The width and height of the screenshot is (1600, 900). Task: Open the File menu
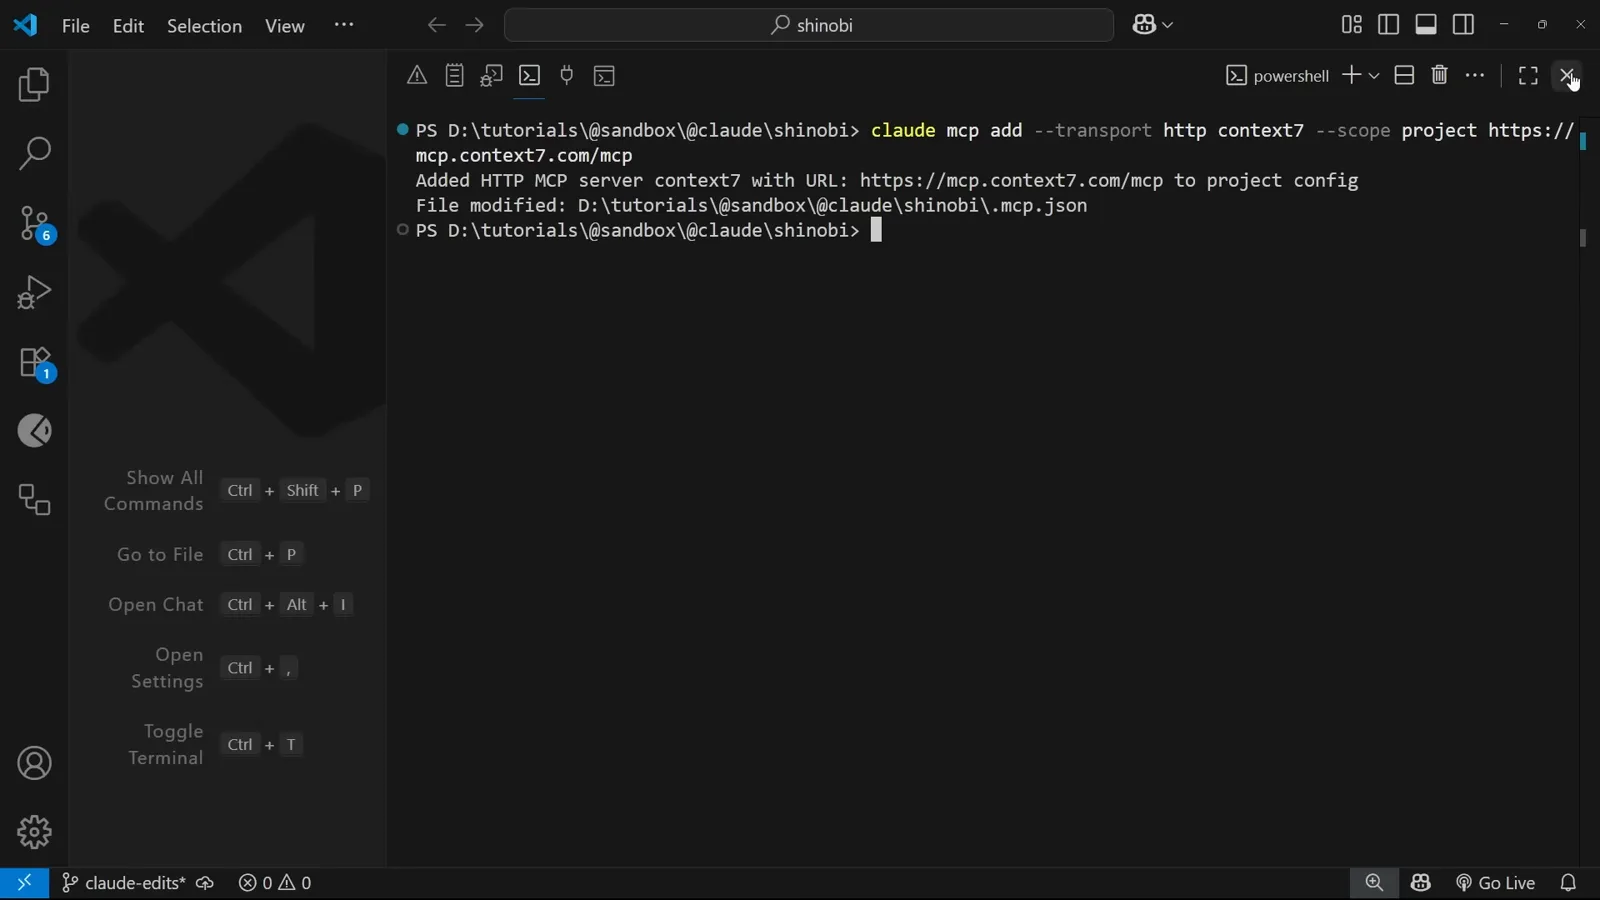pyautogui.click(x=76, y=26)
